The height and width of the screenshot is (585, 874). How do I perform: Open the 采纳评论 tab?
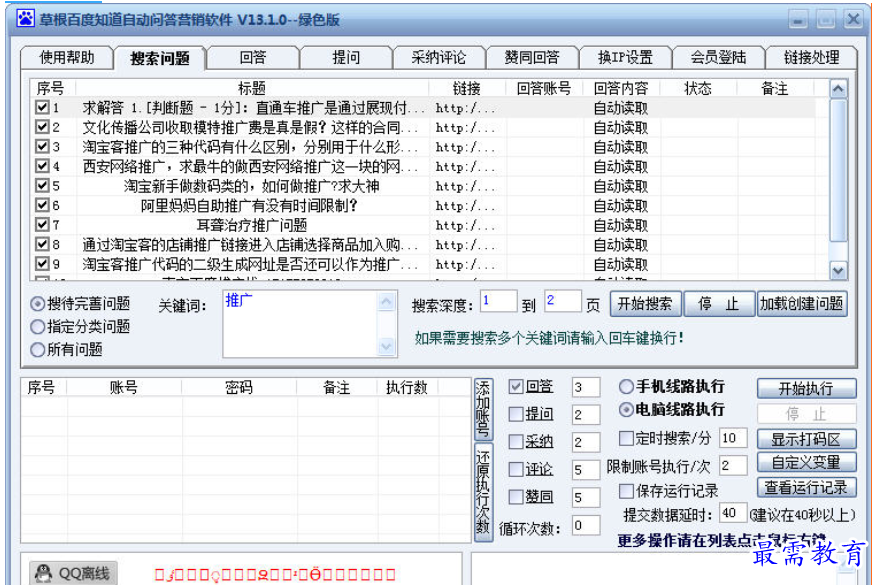(x=439, y=57)
